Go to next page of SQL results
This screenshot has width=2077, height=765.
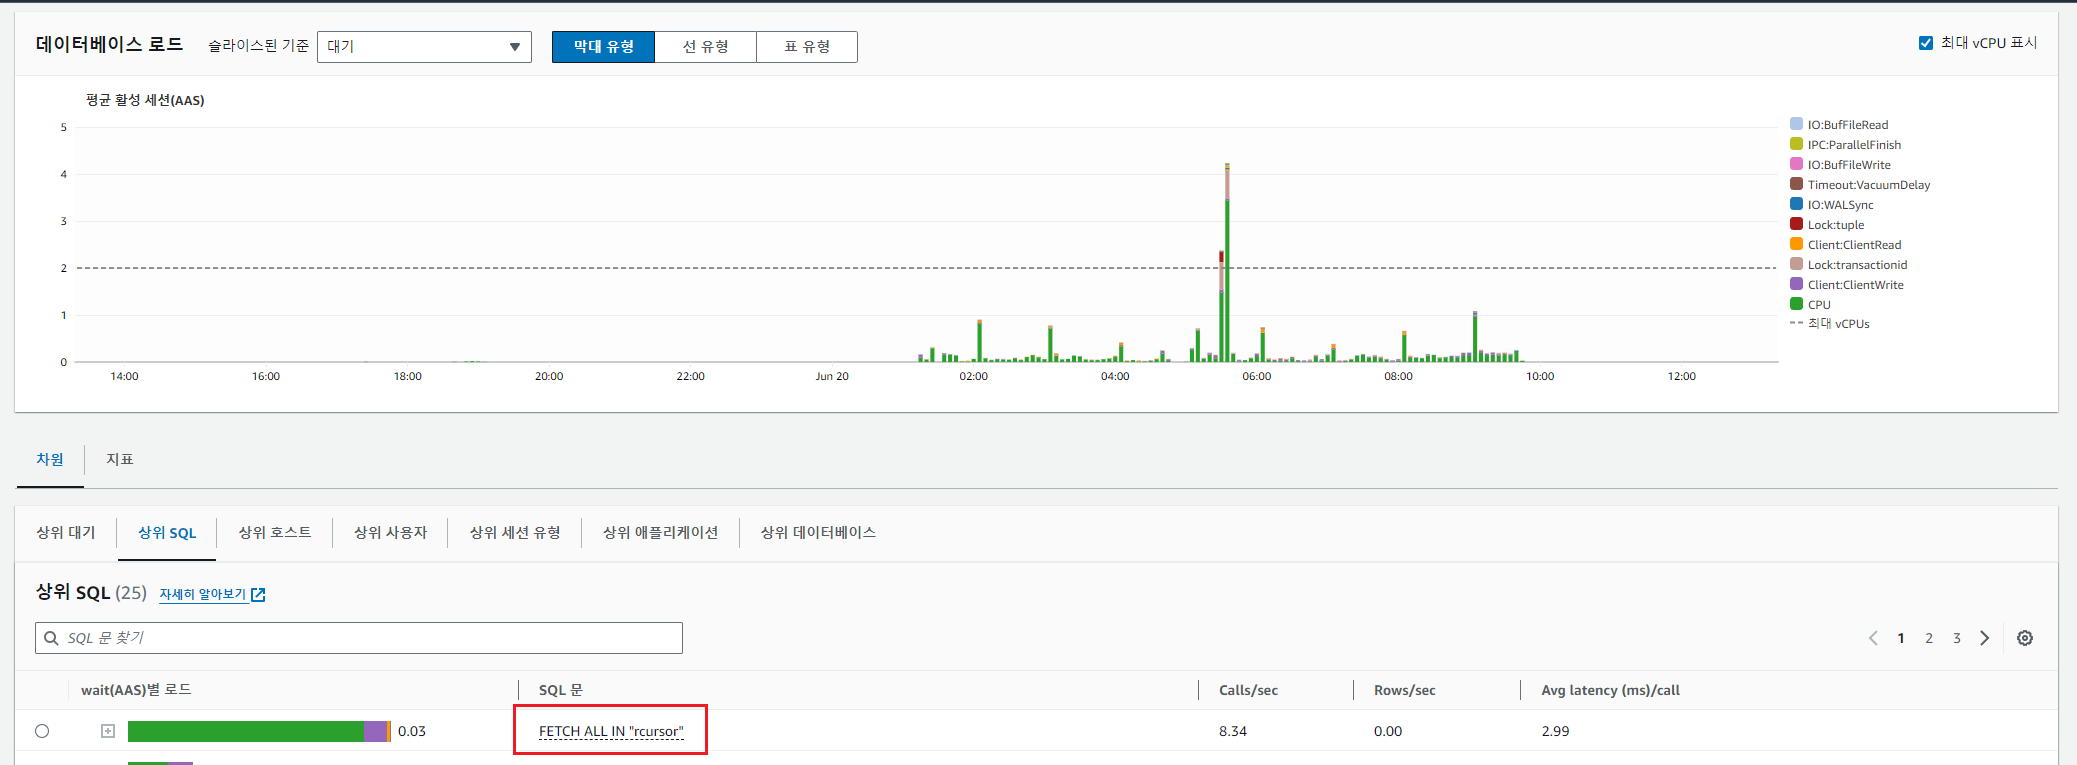(x=1985, y=638)
